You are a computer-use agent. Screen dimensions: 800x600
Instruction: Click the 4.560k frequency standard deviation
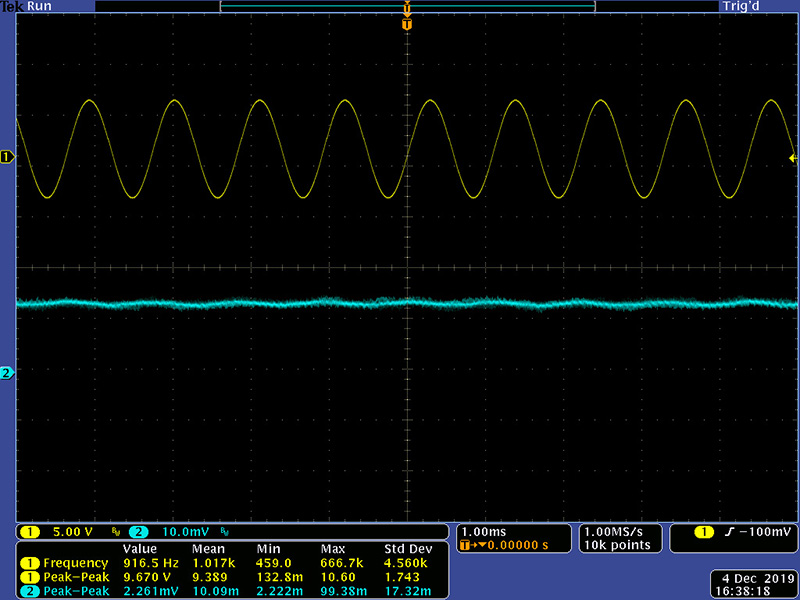pyautogui.click(x=406, y=563)
